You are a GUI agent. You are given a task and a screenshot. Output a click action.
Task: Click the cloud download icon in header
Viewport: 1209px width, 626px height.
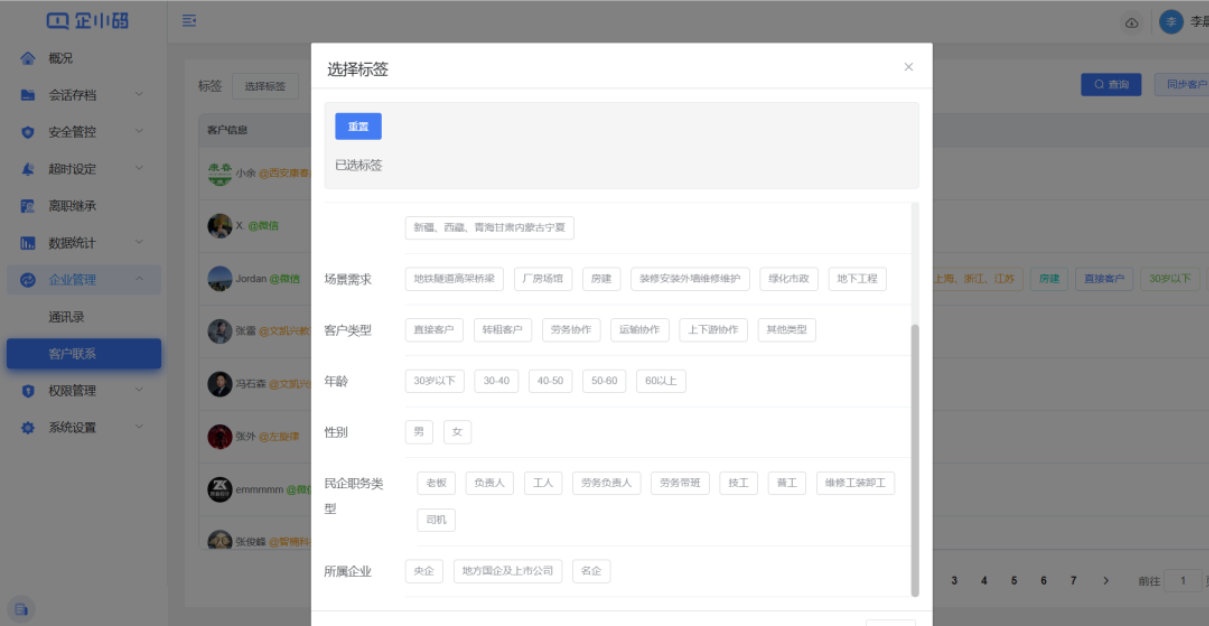1131,23
